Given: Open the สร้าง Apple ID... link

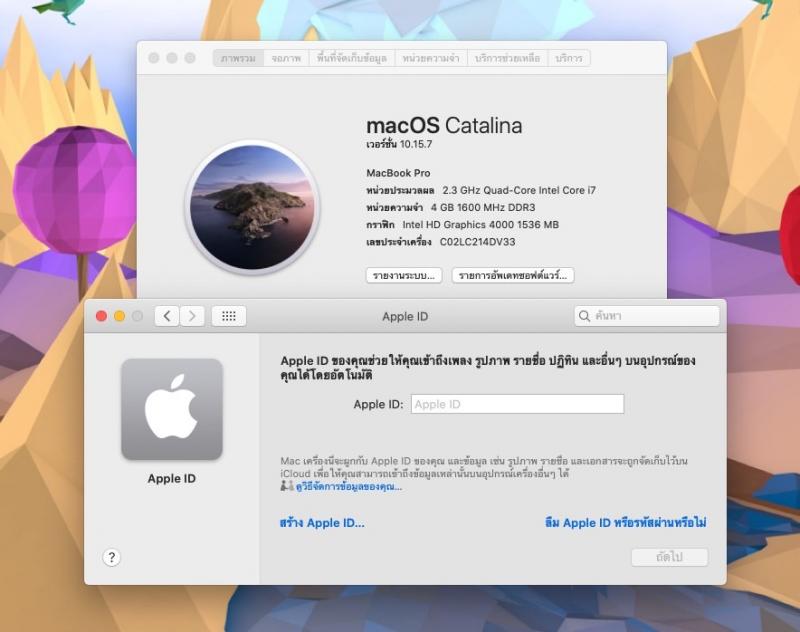Looking at the screenshot, I should pyautogui.click(x=322, y=523).
